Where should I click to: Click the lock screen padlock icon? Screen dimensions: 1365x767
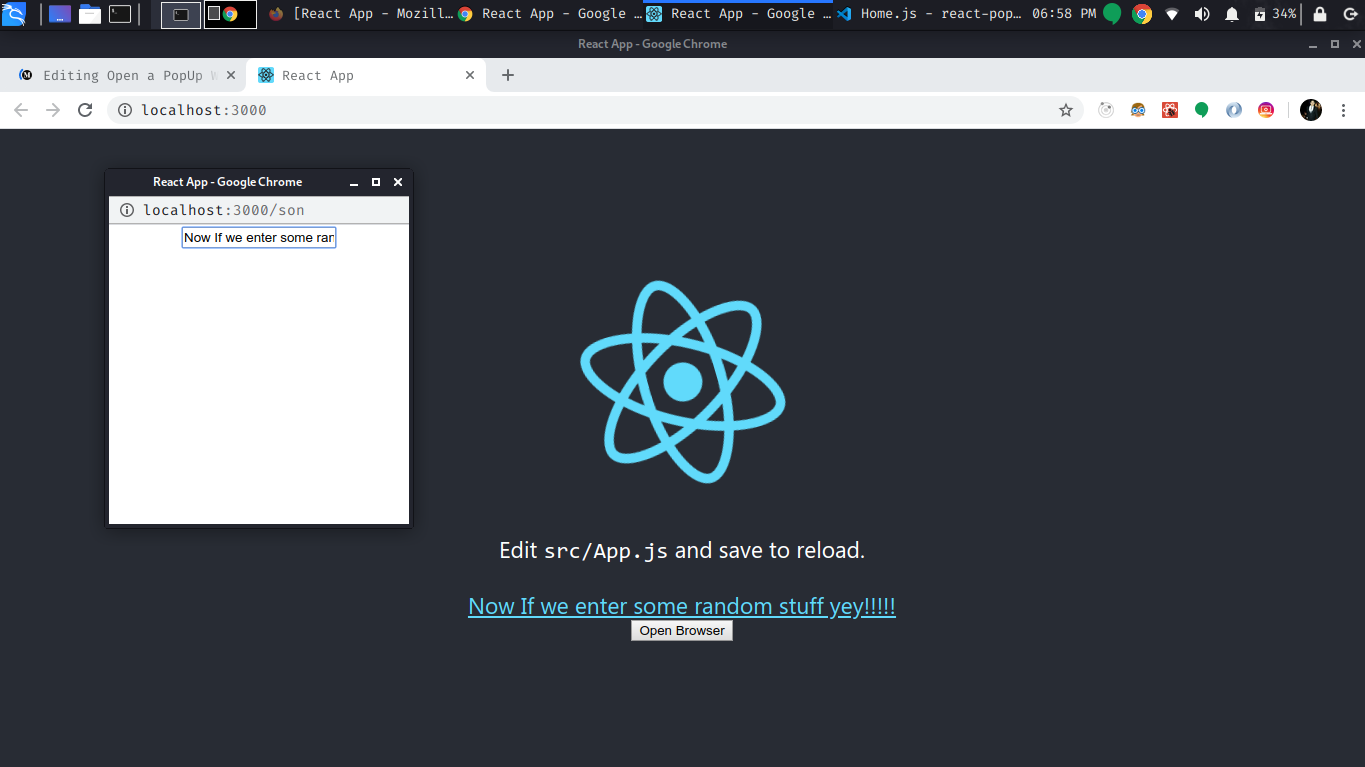click(1320, 14)
